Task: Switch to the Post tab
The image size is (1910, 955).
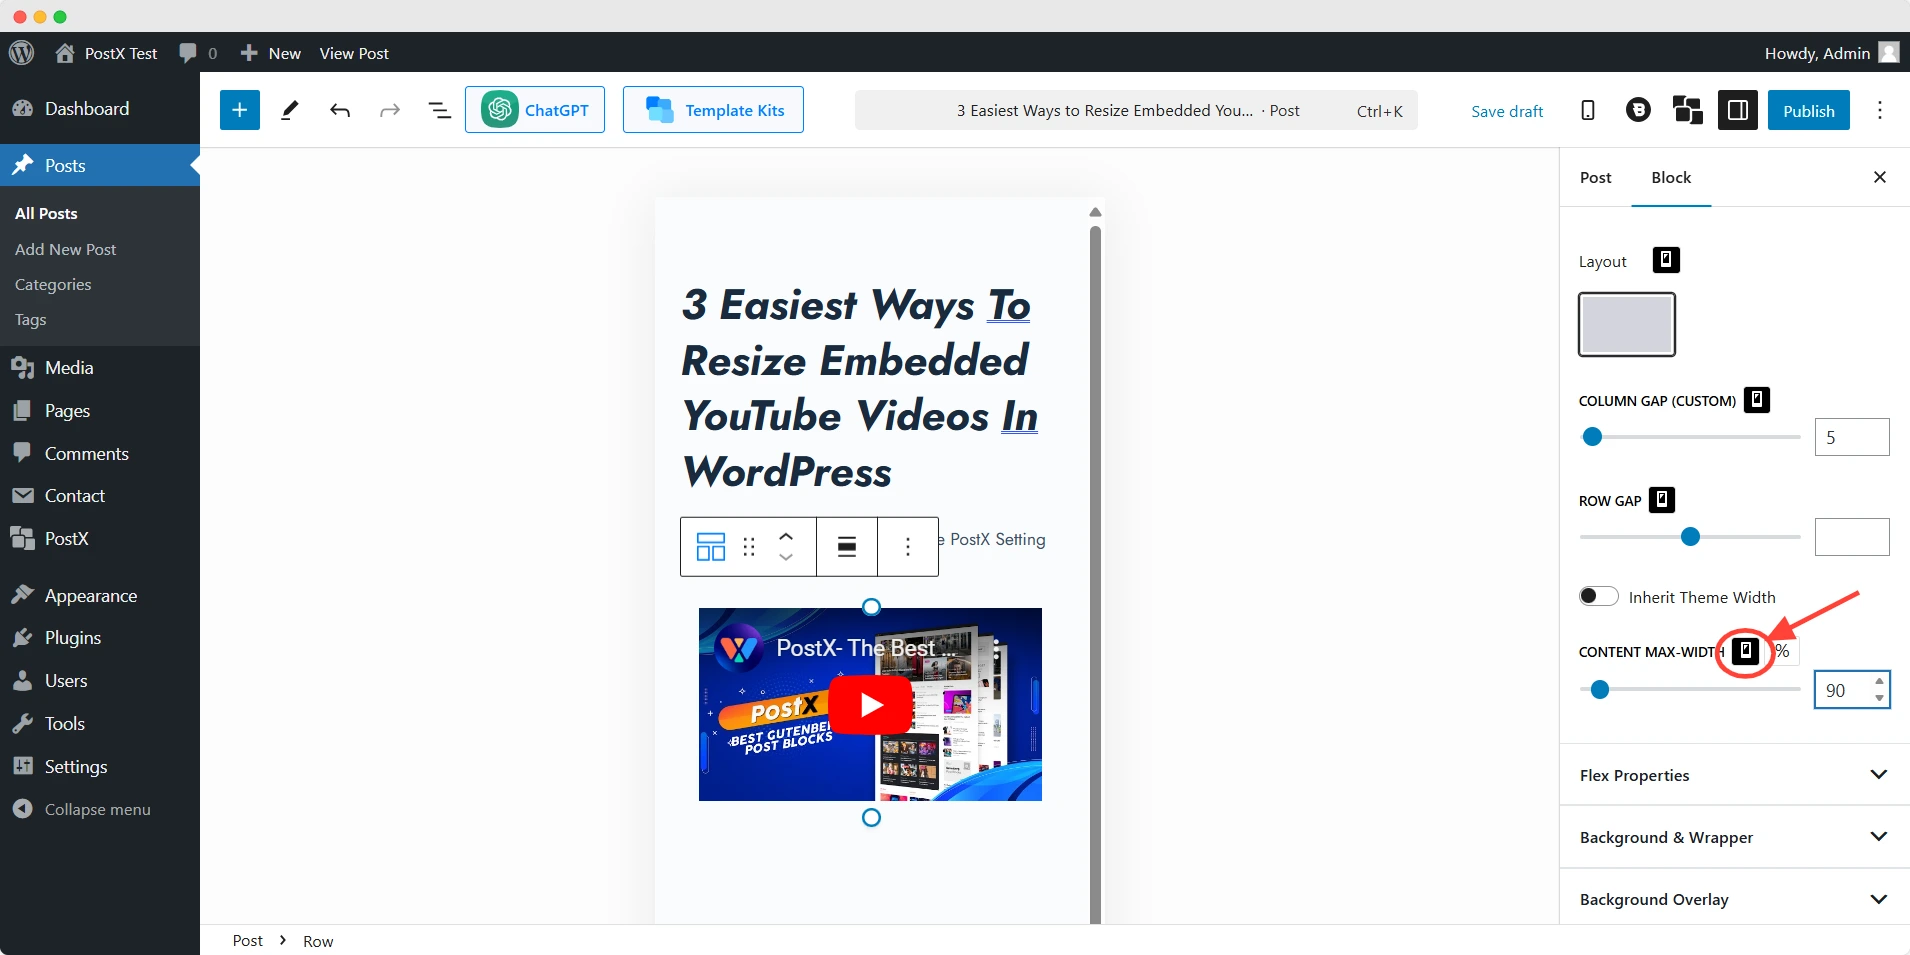Action: tap(1596, 177)
